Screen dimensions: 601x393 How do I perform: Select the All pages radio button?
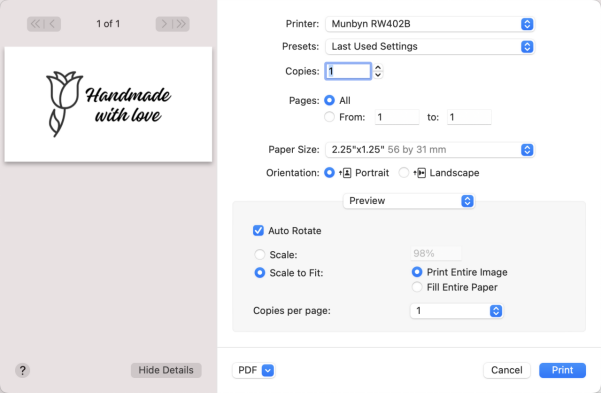[329, 100]
